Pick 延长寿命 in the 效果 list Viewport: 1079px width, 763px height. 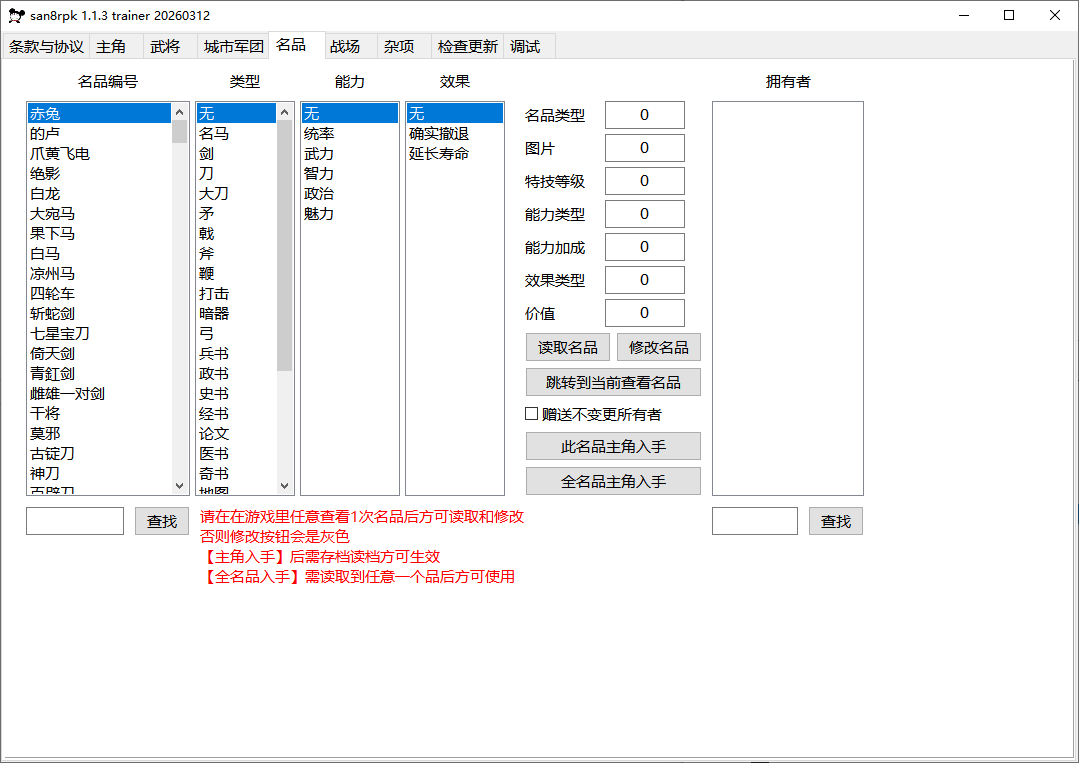[439, 153]
